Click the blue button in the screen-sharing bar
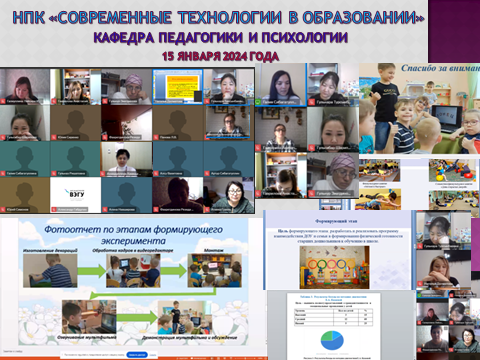 point(137,355)
